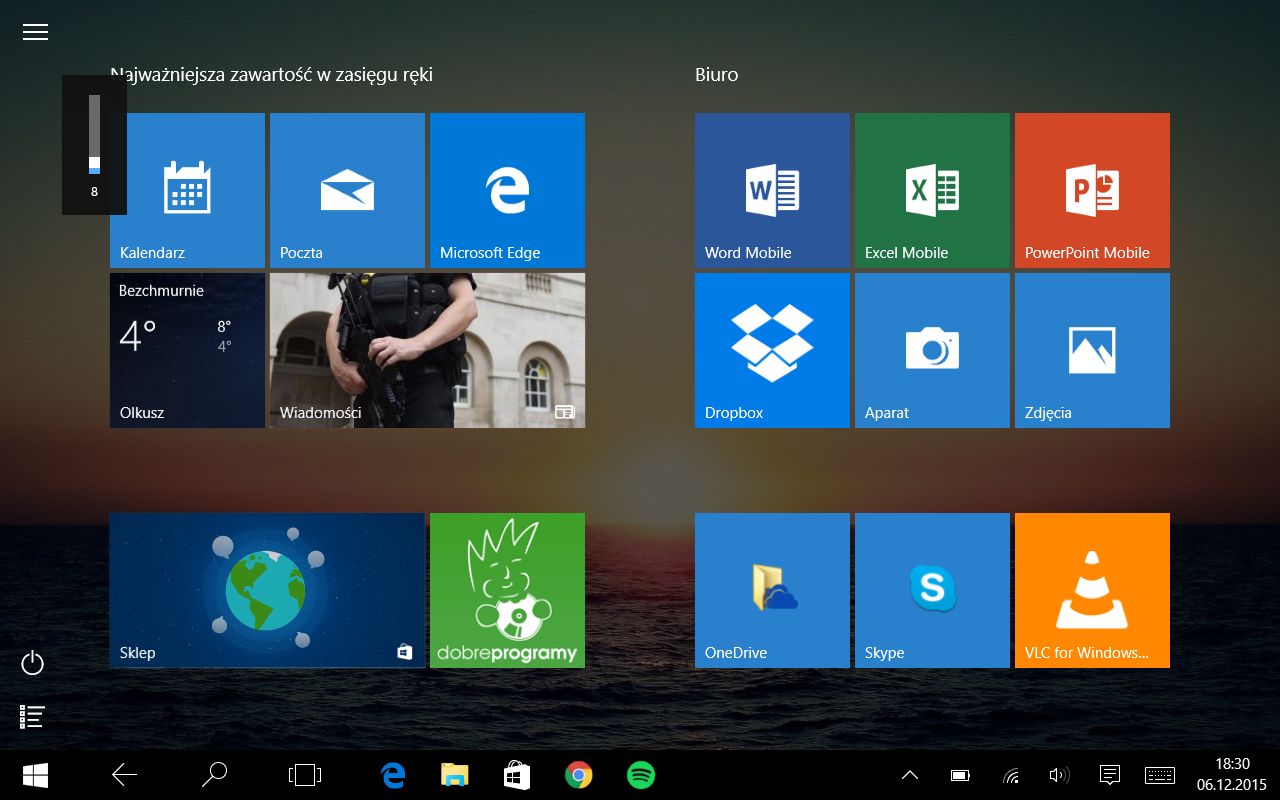This screenshot has width=1280, height=800.
Task: Click the battery tray icon
Action: coord(960,775)
